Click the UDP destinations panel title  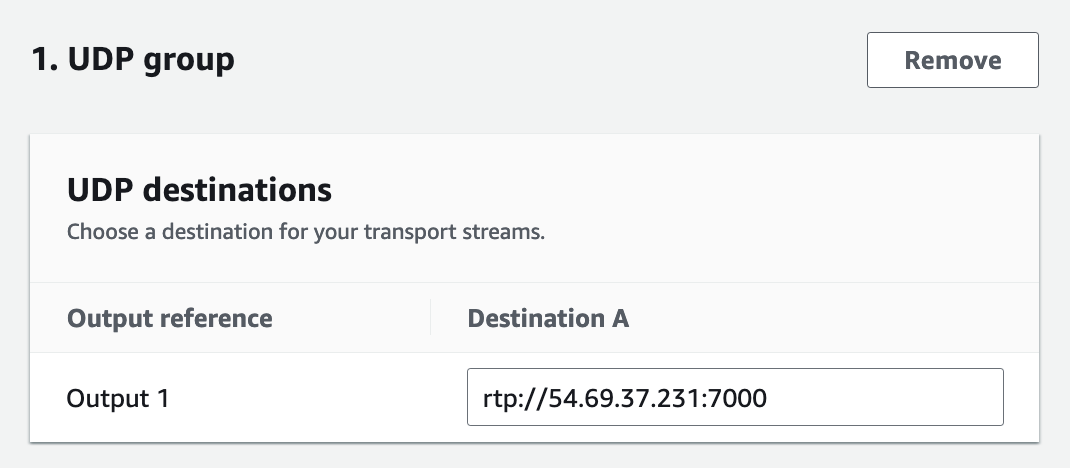click(199, 189)
